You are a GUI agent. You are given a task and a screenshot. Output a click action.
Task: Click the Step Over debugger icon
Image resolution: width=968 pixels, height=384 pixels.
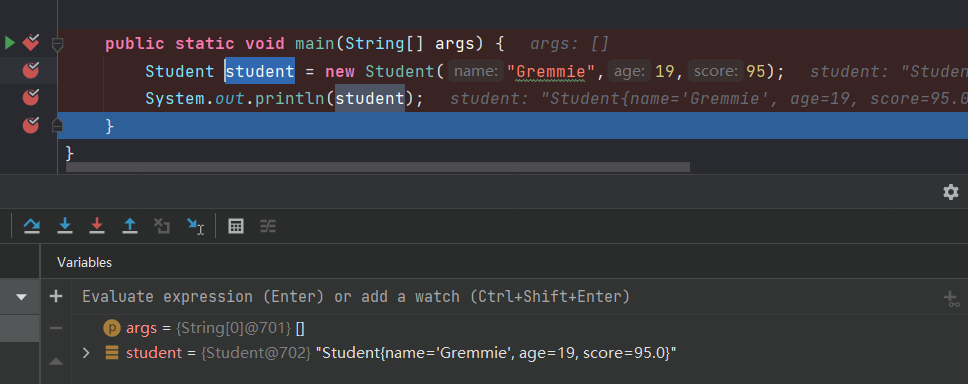pyautogui.click(x=31, y=226)
